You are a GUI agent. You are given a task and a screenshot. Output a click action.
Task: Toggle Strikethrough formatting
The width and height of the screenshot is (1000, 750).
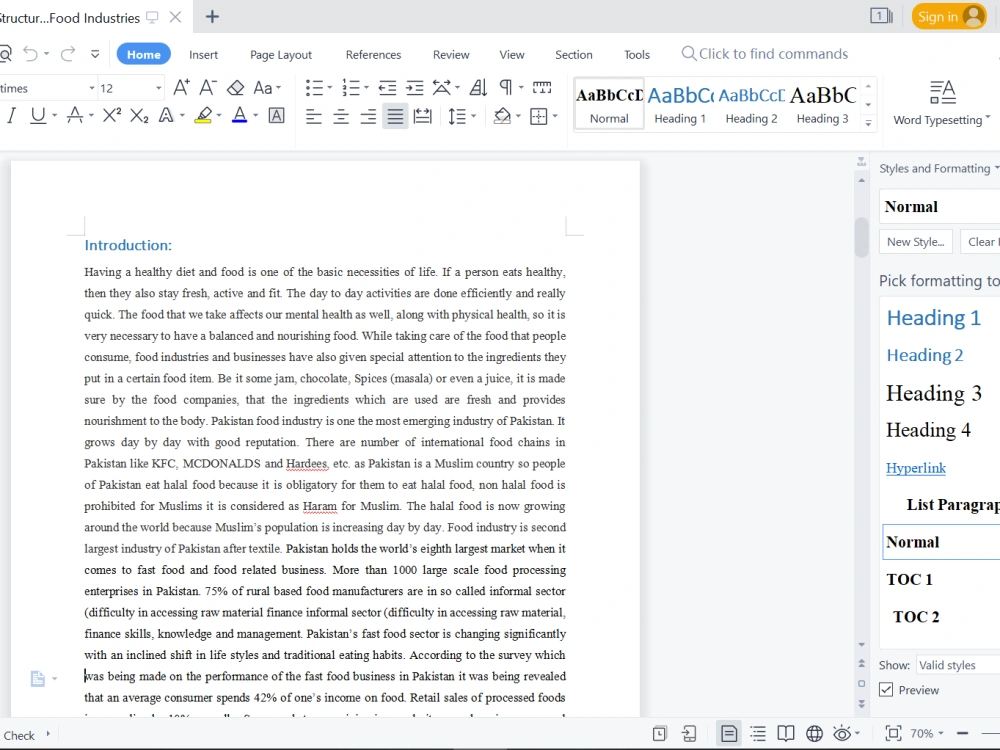tap(75, 115)
